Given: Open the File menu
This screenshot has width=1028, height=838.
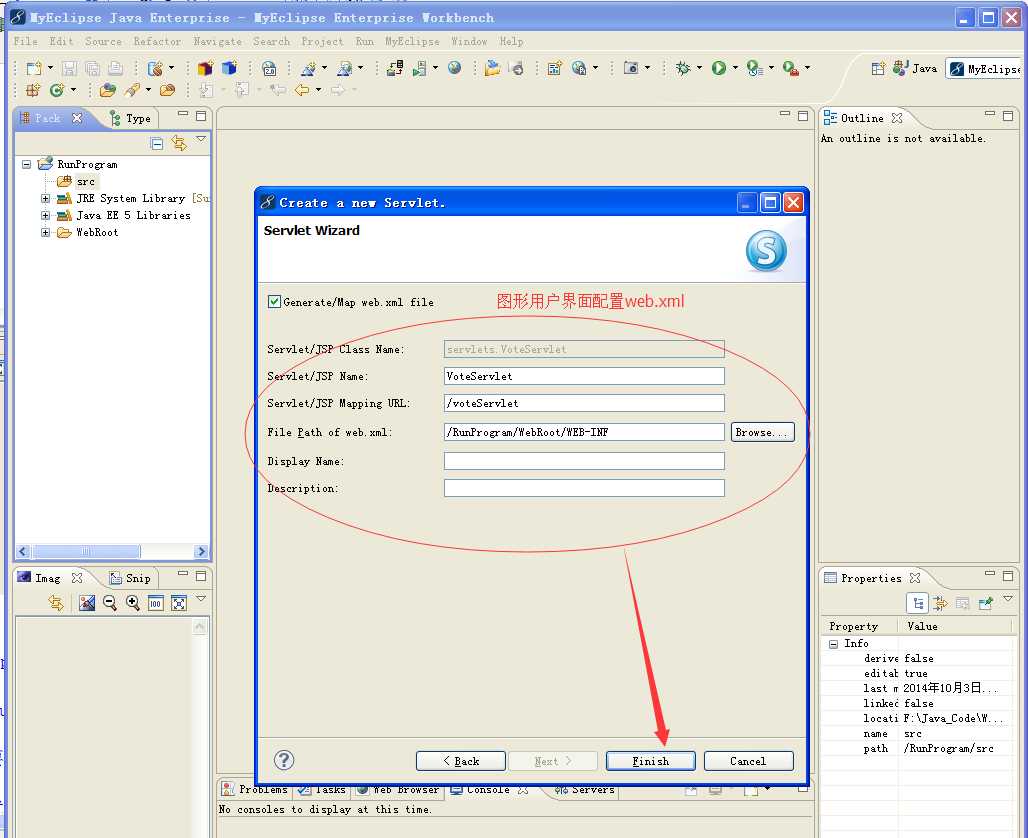Looking at the screenshot, I should point(26,41).
